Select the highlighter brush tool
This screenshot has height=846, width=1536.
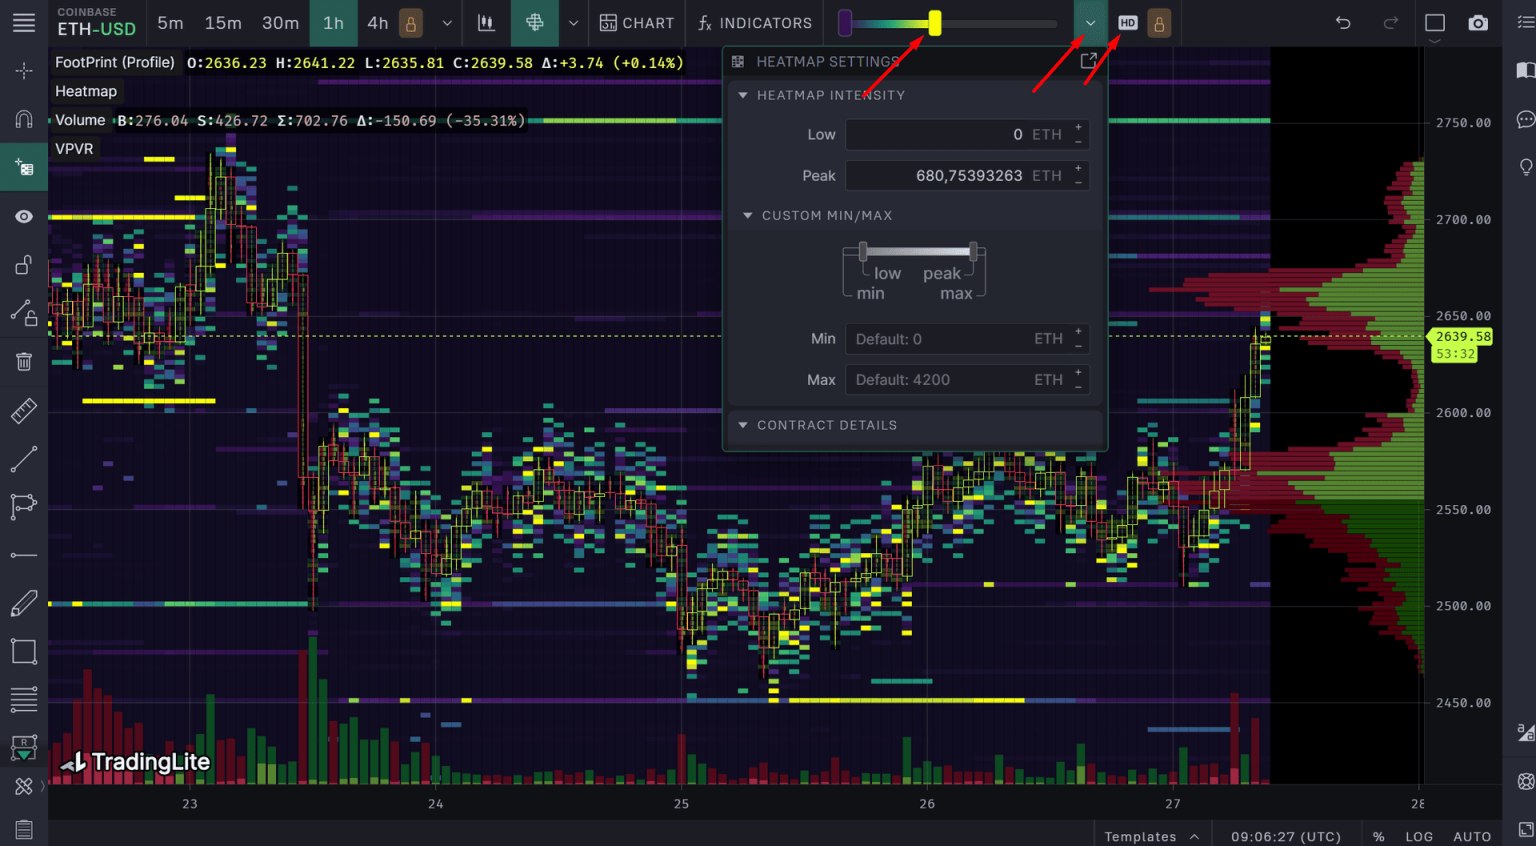(x=23, y=602)
